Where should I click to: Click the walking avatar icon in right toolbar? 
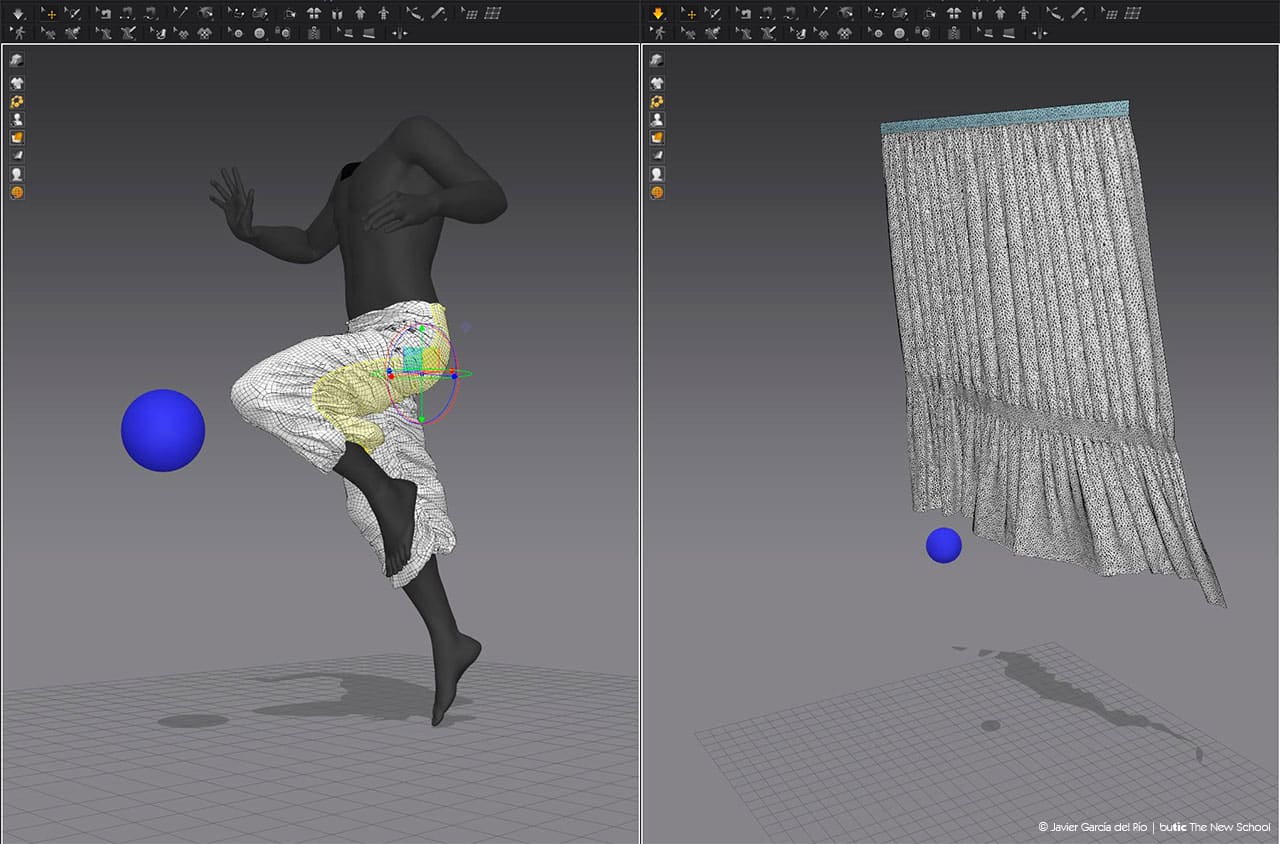click(657, 33)
